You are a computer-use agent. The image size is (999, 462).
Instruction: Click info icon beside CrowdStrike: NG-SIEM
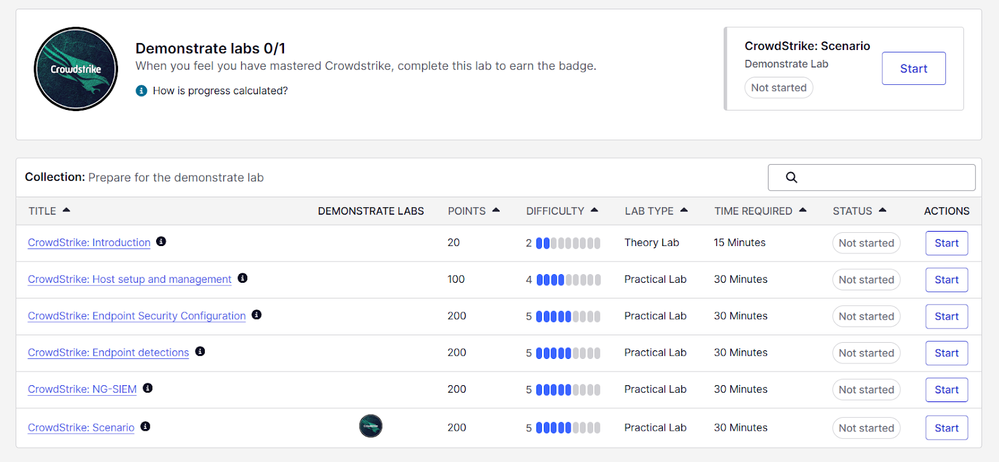pos(148,389)
